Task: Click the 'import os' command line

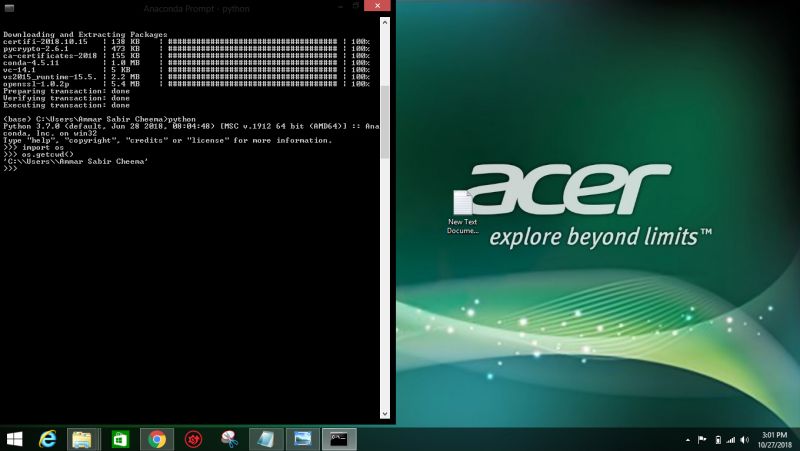Action: [x=34, y=147]
